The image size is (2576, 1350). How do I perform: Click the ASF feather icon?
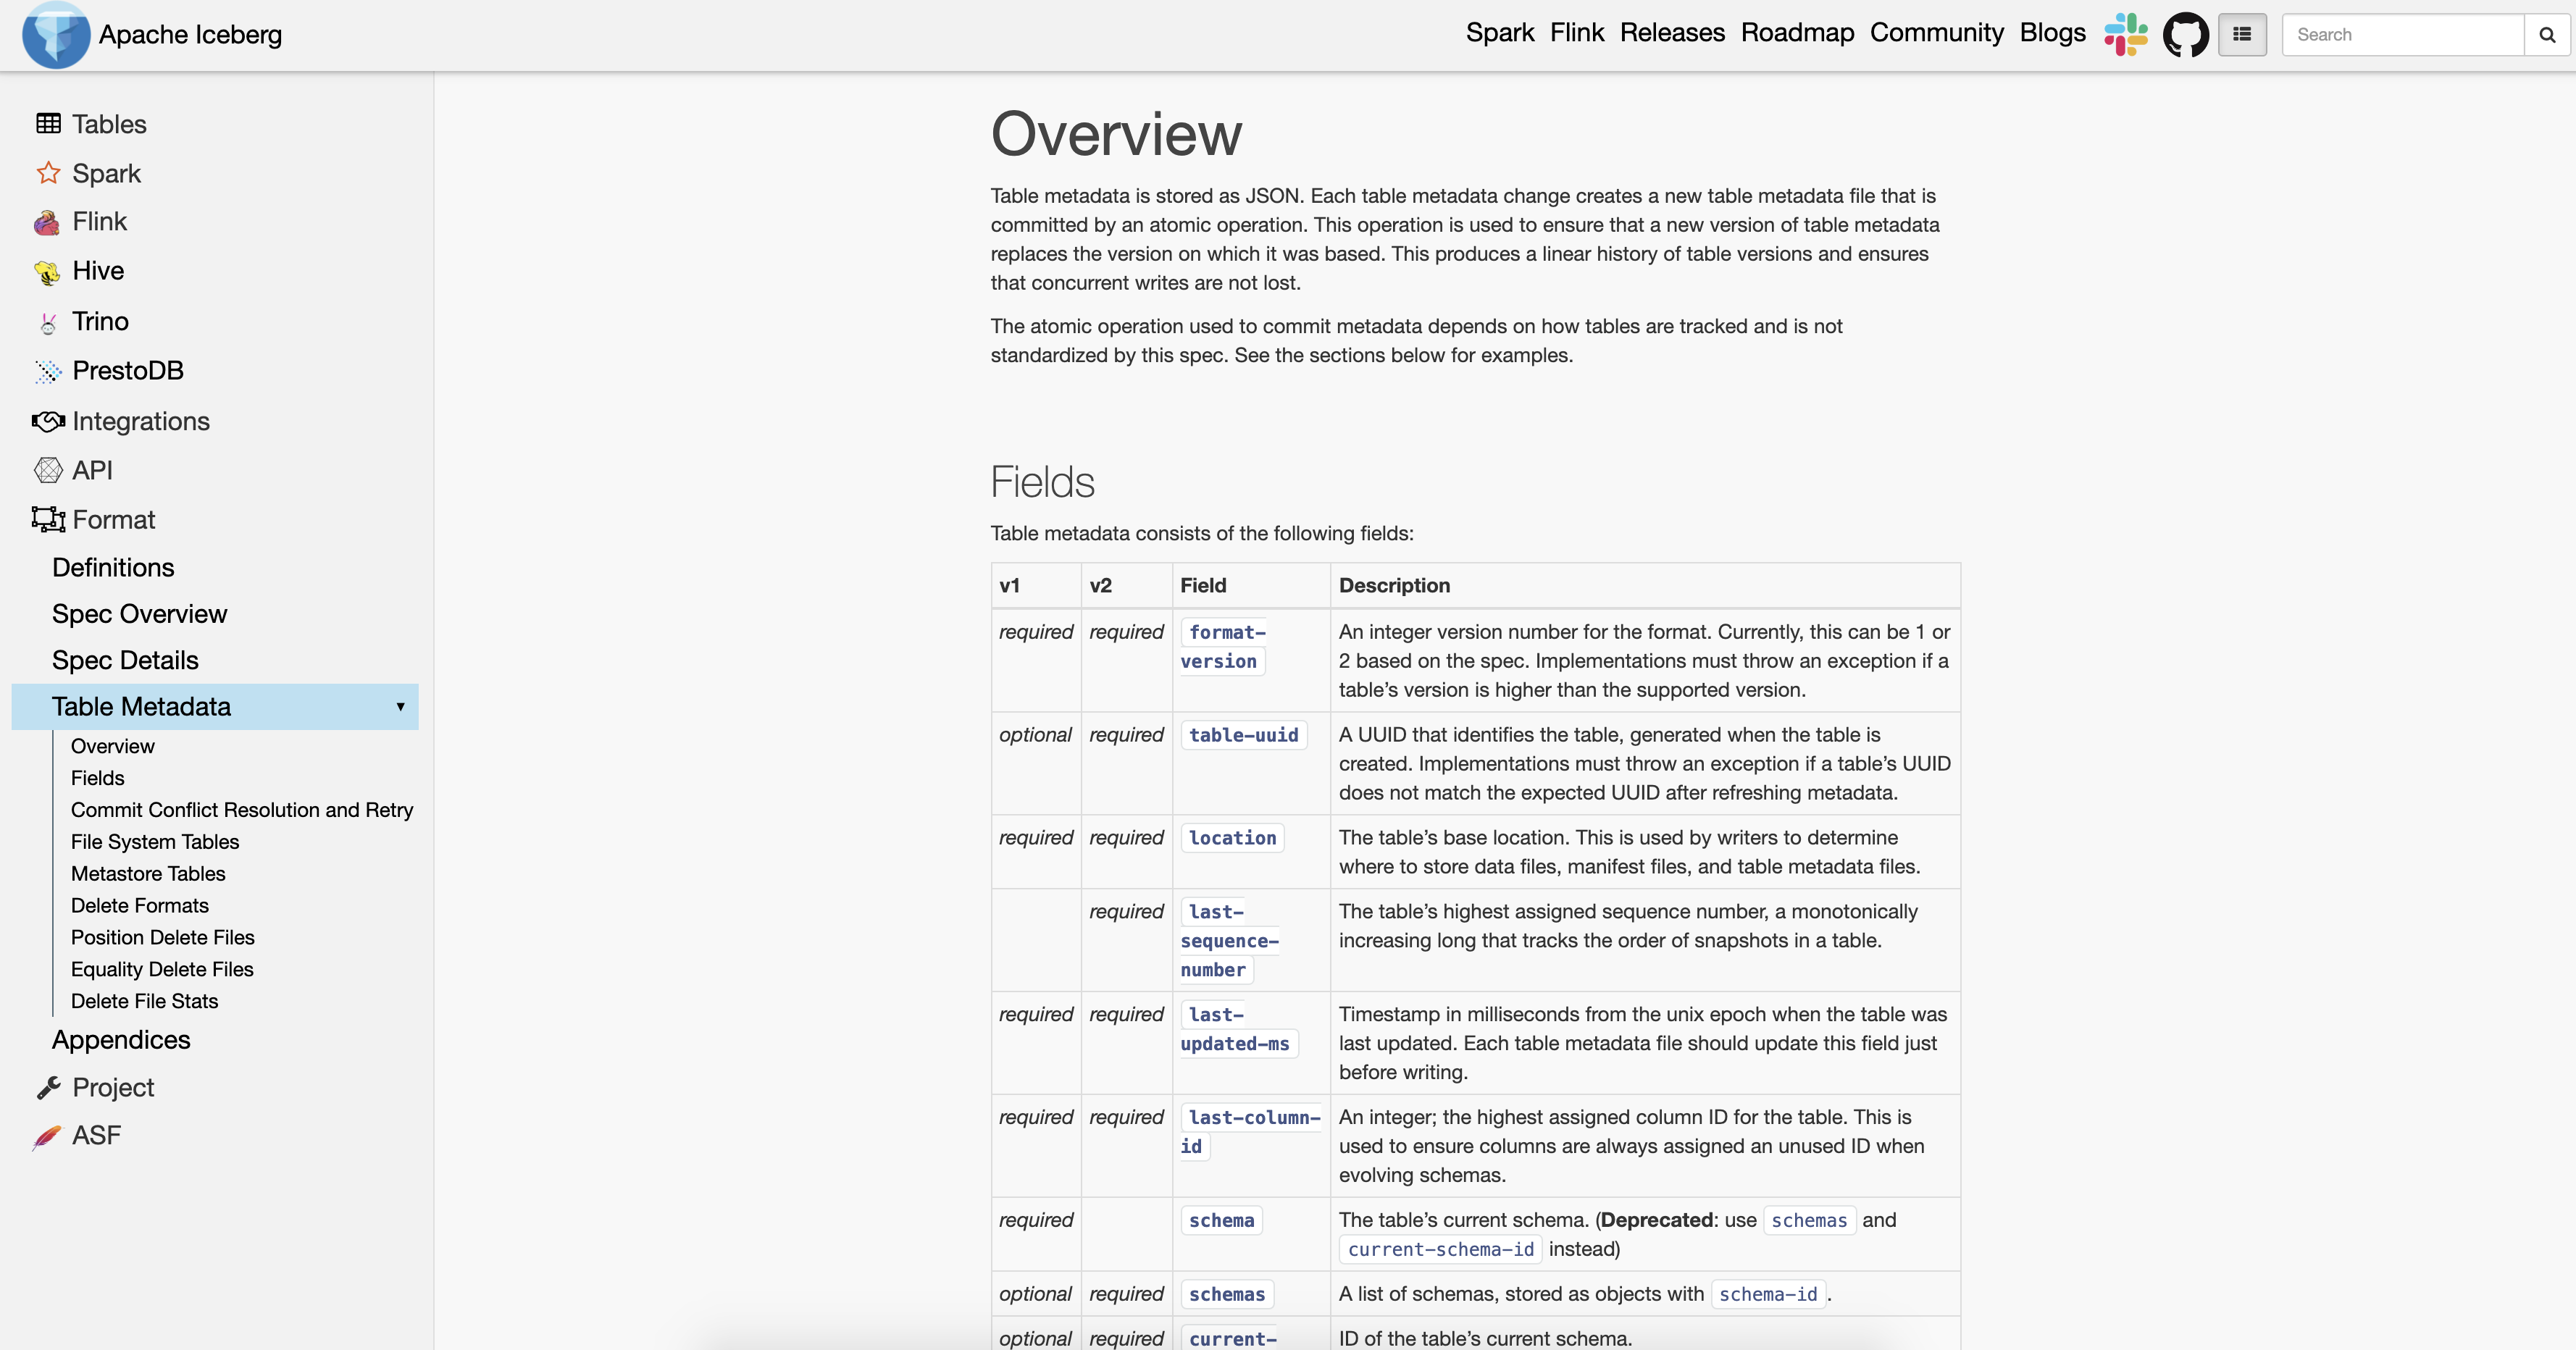coord(47,1136)
